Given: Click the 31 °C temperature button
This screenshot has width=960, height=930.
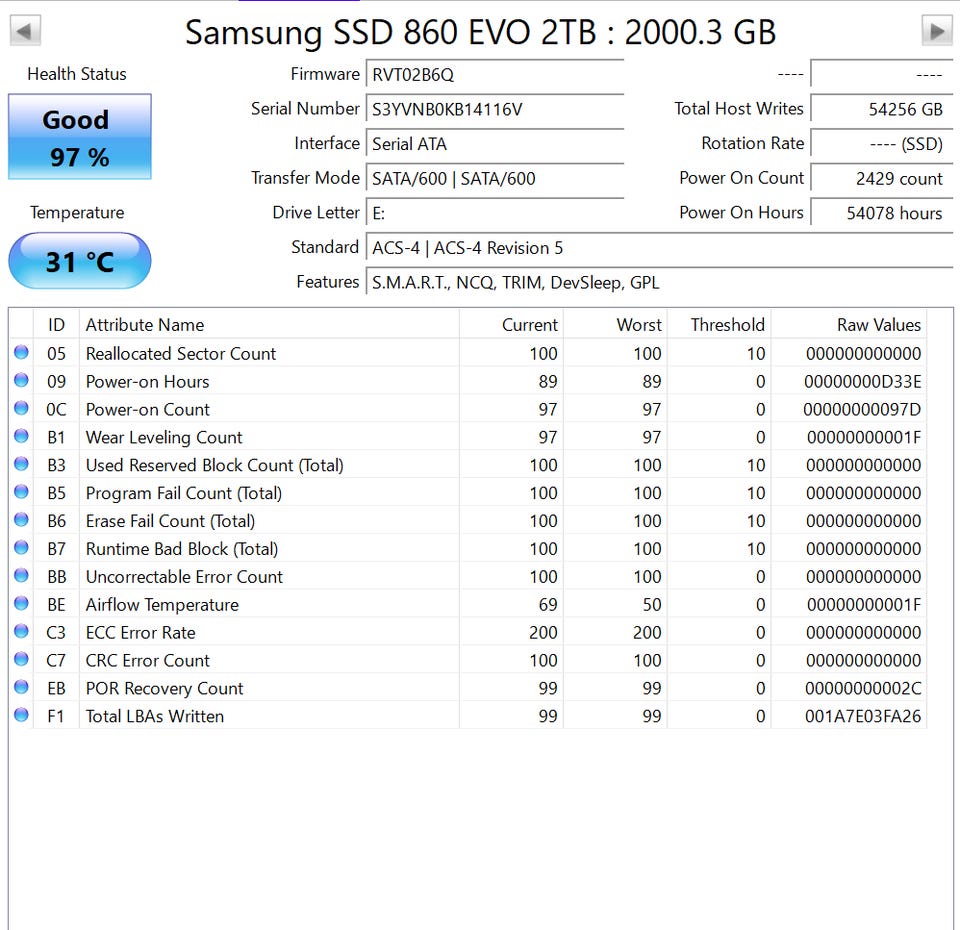Looking at the screenshot, I should click(80, 261).
